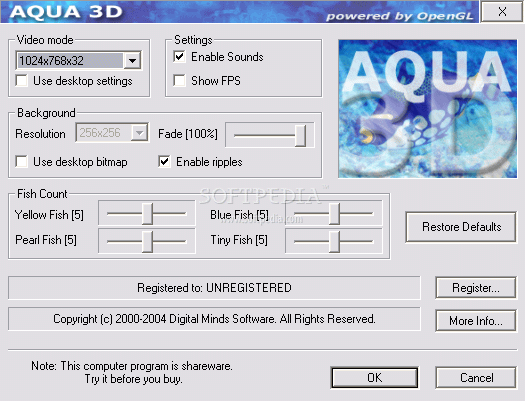Confirm settings with the OK button
Image resolution: width=525 pixels, height=401 pixels.
click(x=374, y=378)
